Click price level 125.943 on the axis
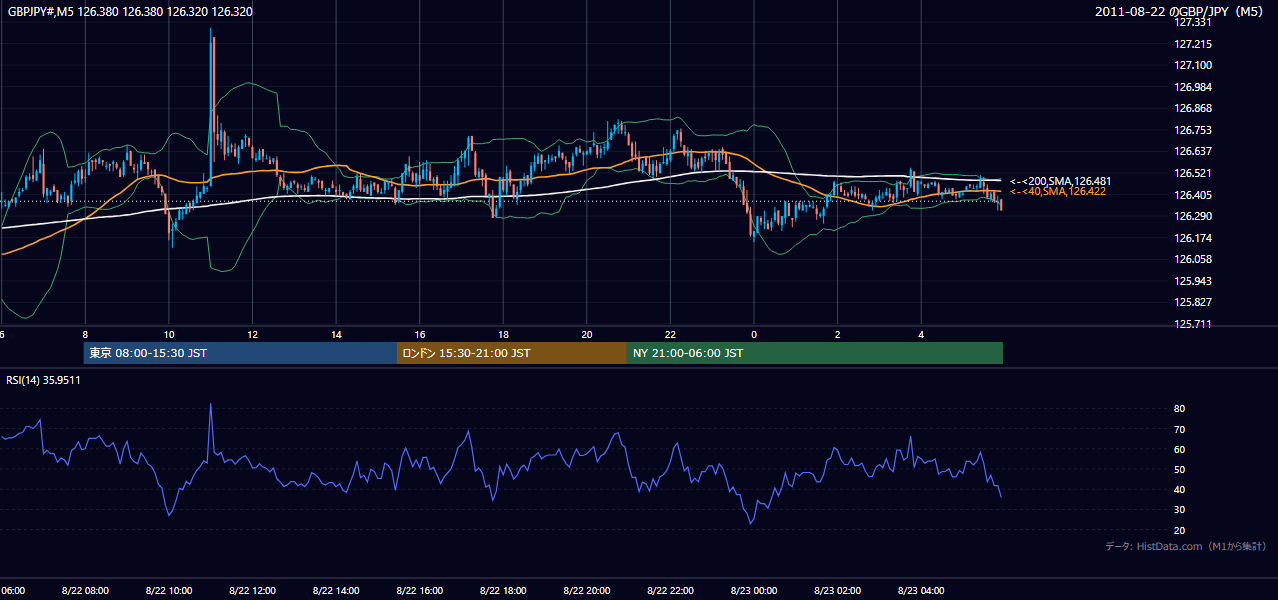Image resolution: width=1278 pixels, height=600 pixels. tap(1192, 281)
